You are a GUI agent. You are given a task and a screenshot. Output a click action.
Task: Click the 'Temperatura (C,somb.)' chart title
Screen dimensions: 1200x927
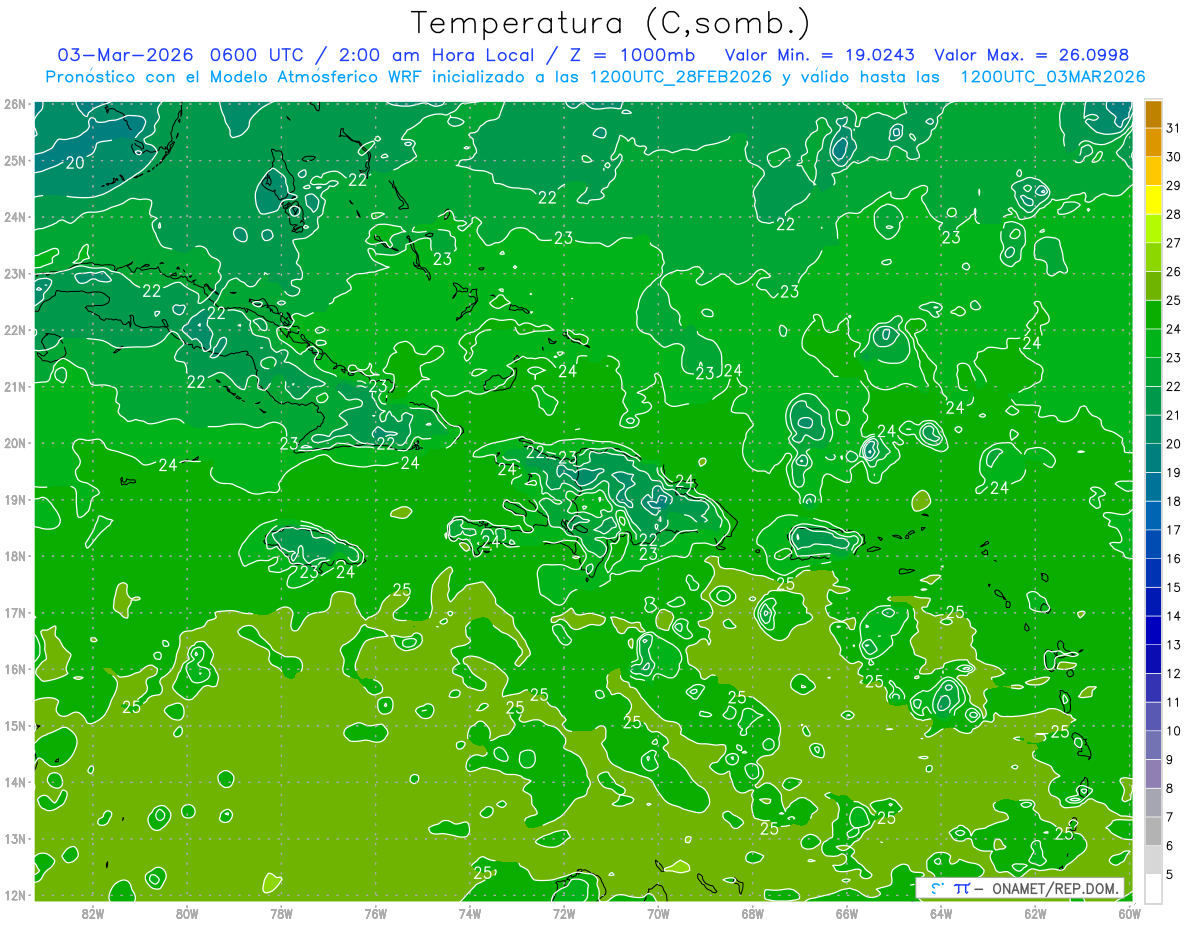coord(611,23)
